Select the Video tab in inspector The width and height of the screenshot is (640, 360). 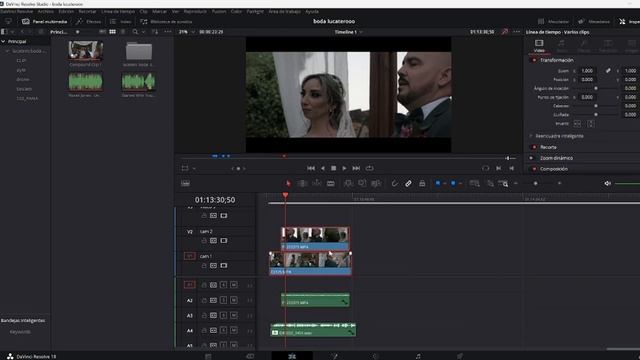[x=539, y=46]
